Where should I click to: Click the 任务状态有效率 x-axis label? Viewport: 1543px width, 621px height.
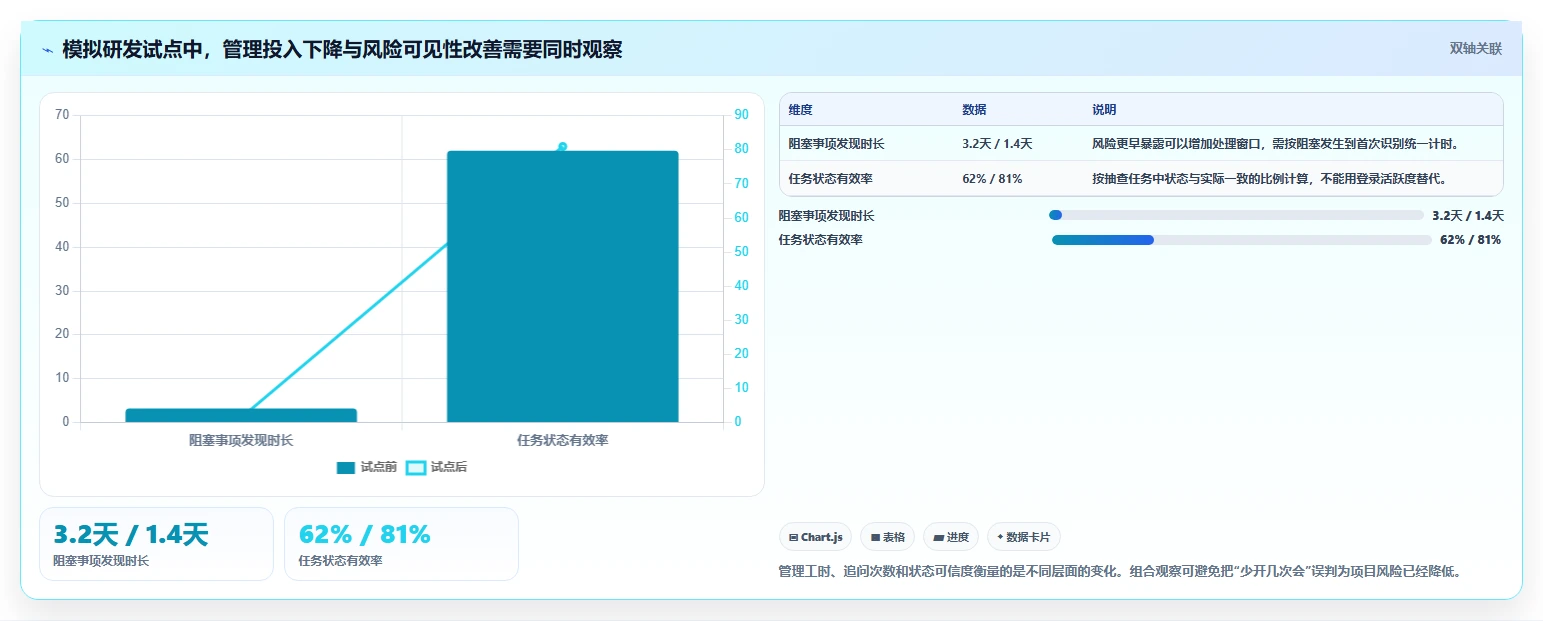(563, 440)
